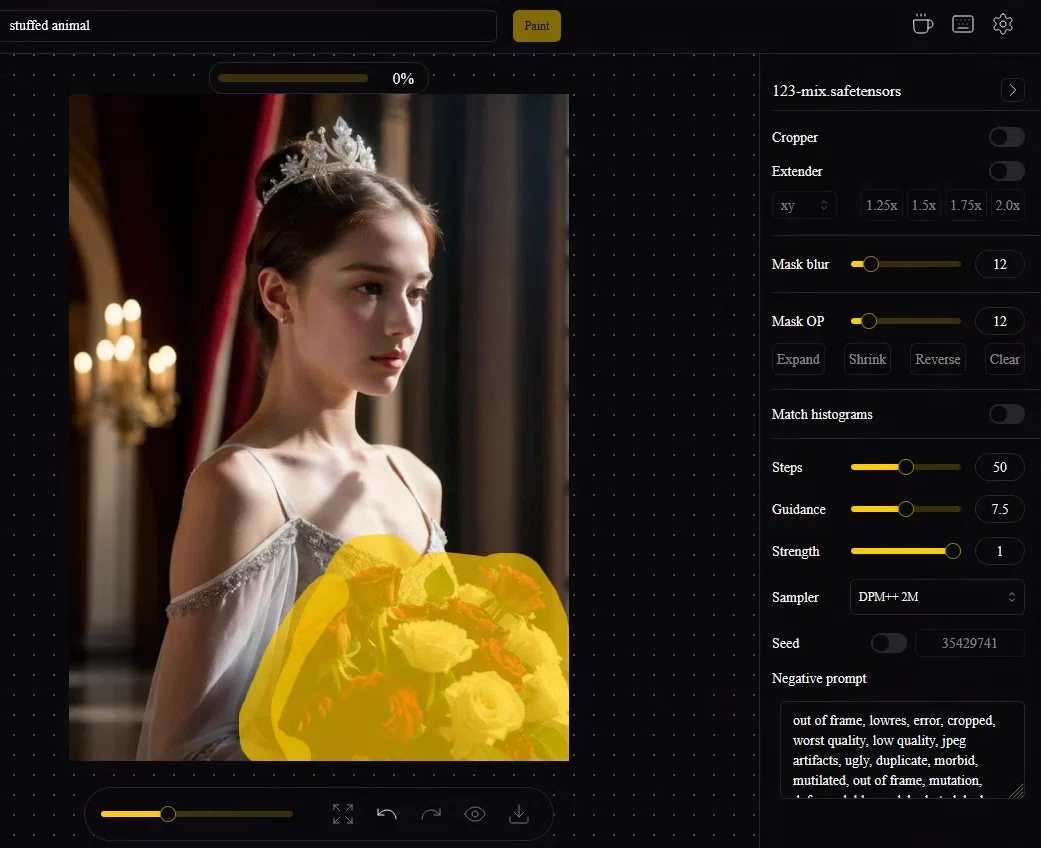The height and width of the screenshot is (848, 1041).
Task: Click the Paint button
Action: [536, 26]
